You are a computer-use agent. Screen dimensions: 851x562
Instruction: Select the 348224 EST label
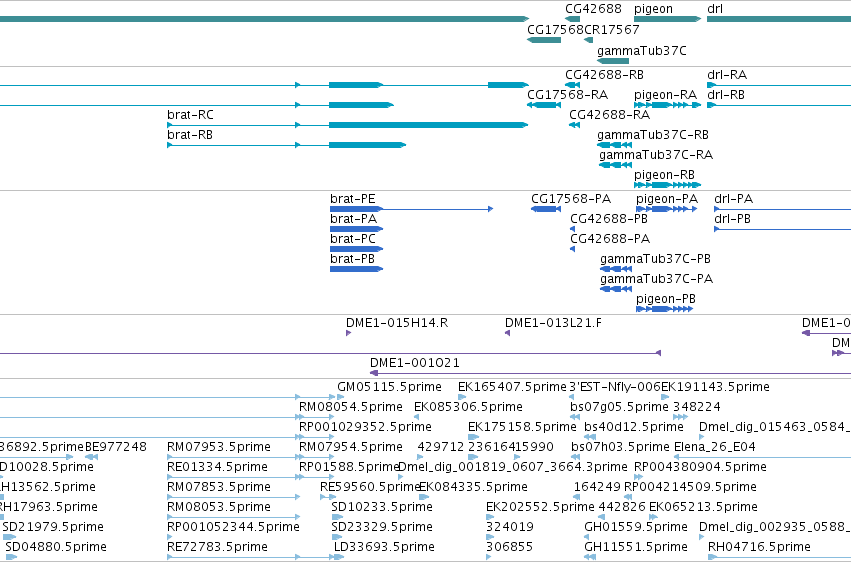coord(697,407)
